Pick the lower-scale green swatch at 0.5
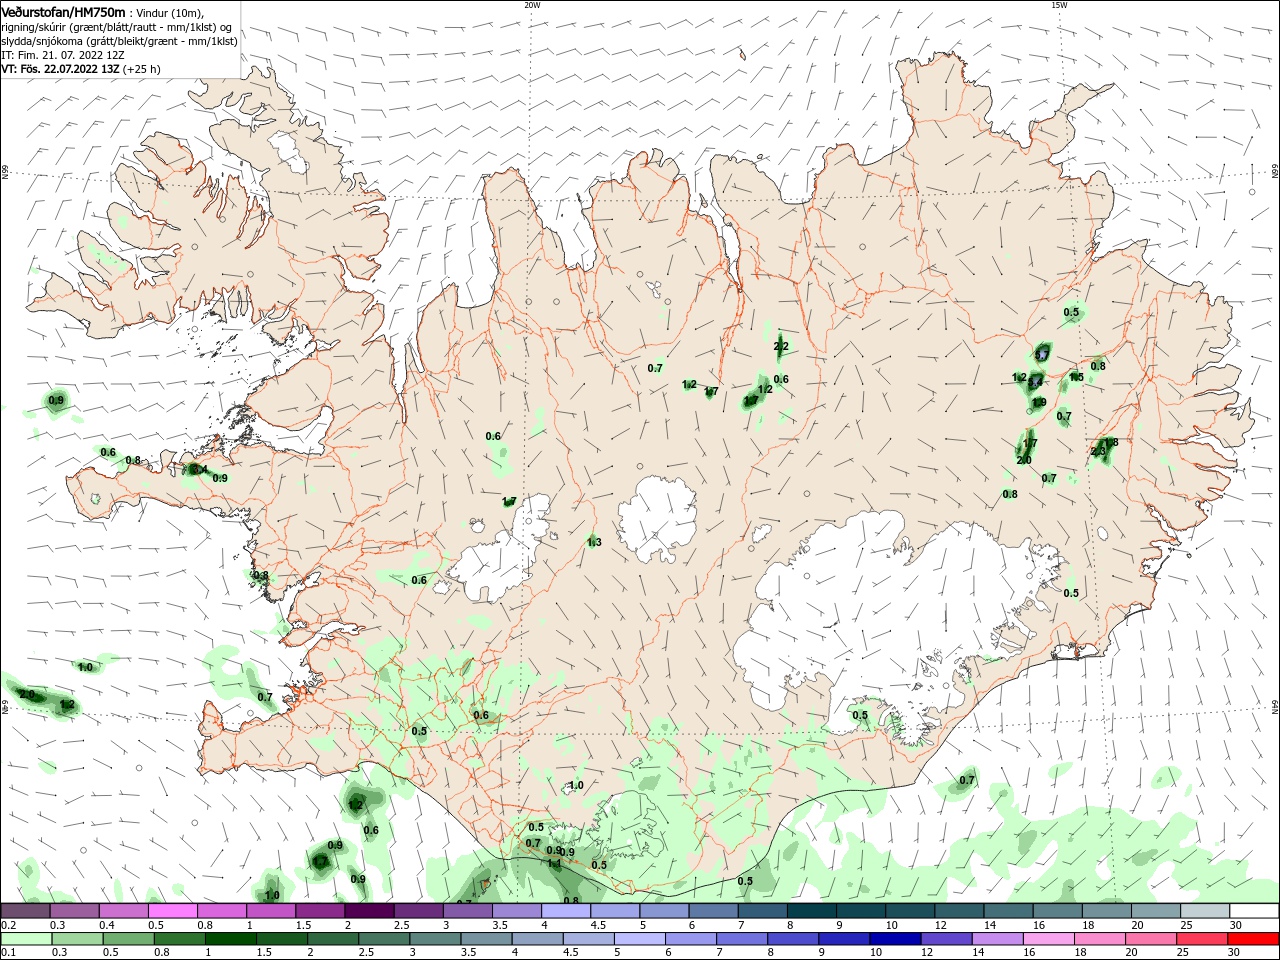The width and height of the screenshot is (1280, 960). 127,939
